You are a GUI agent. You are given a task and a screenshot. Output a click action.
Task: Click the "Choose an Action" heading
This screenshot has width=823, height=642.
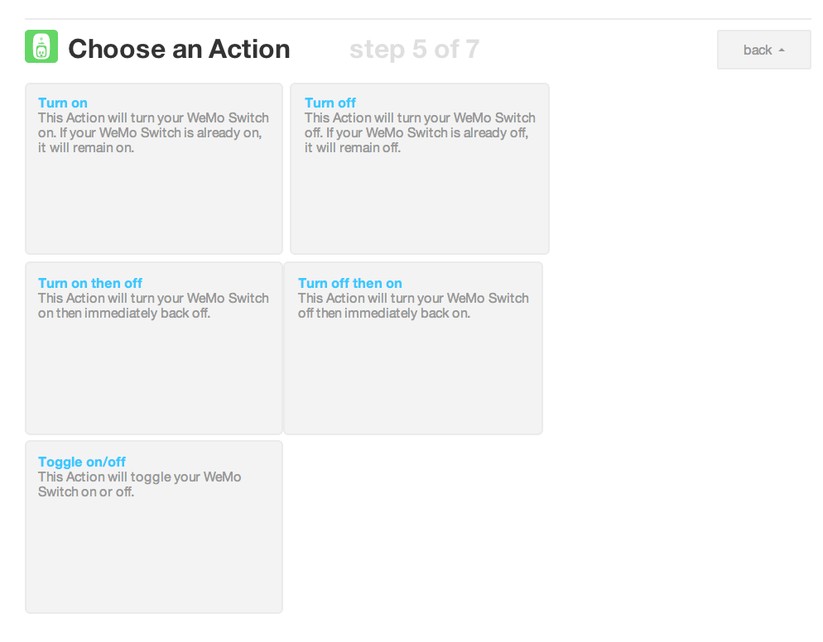click(179, 49)
